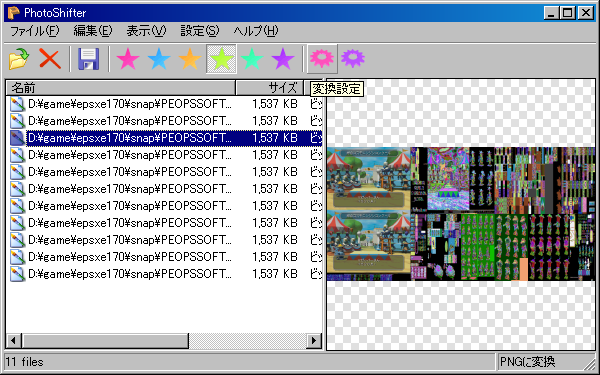This screenshot has width=600, height=375.
Task: Select the first file row in list
Action: (165, 104)
